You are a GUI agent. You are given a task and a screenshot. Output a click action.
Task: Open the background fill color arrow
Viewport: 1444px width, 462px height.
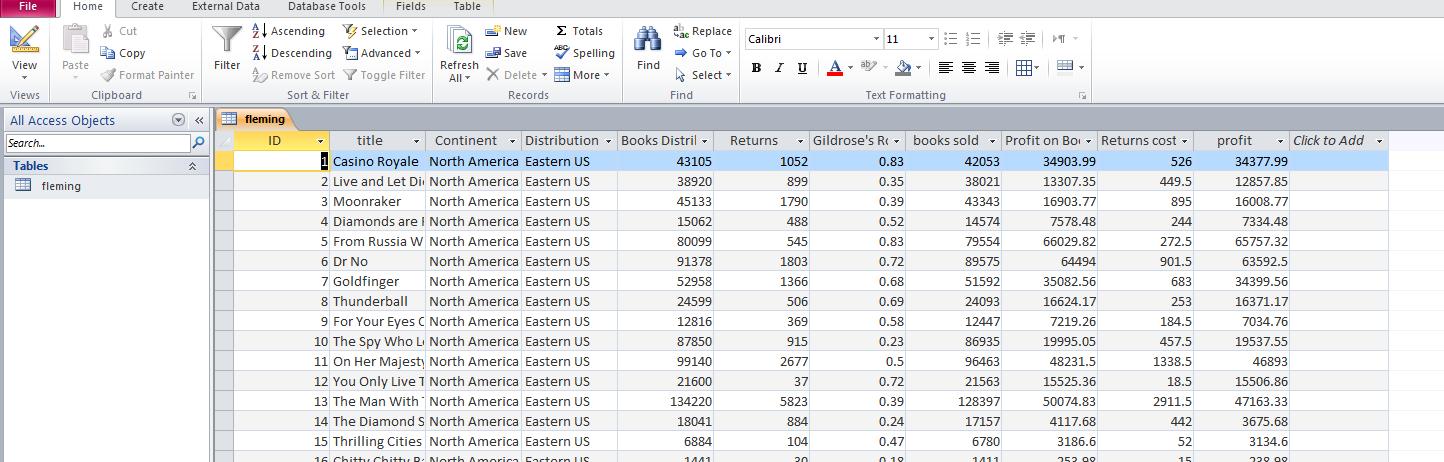pyautogui.click(x=919, y=68)
